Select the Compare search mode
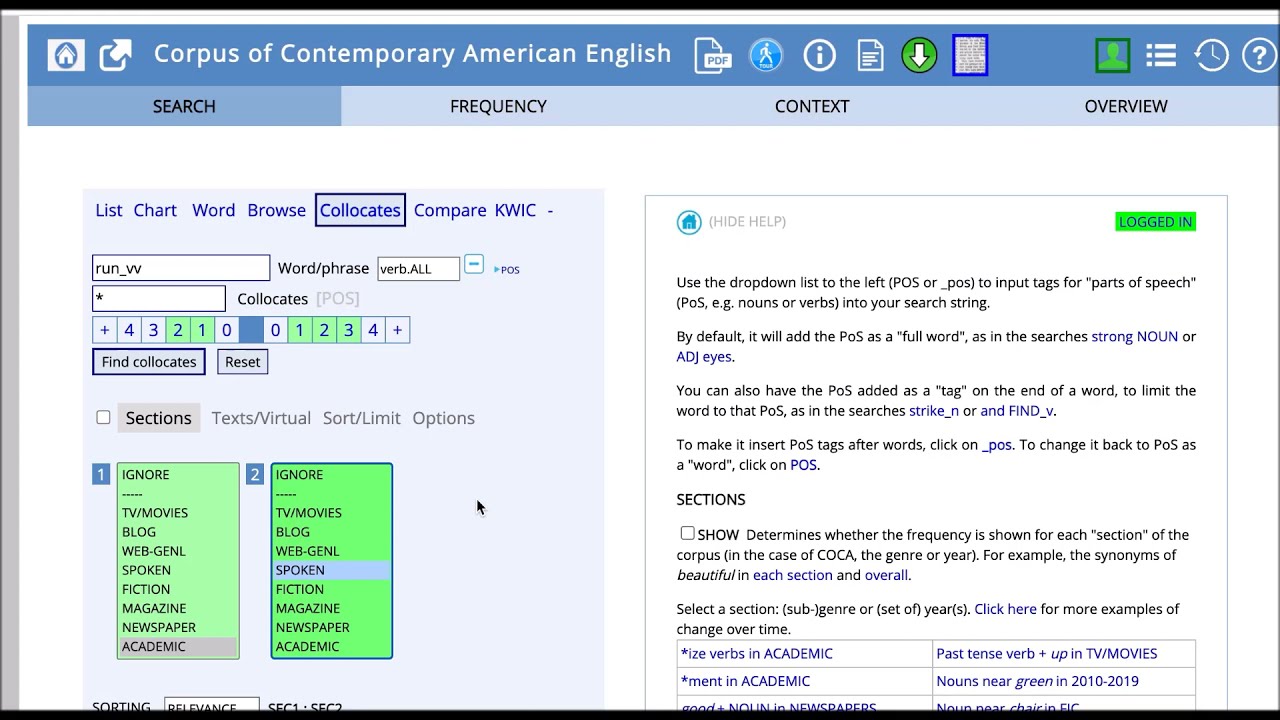The width and height of the screenshot is (1280, 720). (450, 210)
